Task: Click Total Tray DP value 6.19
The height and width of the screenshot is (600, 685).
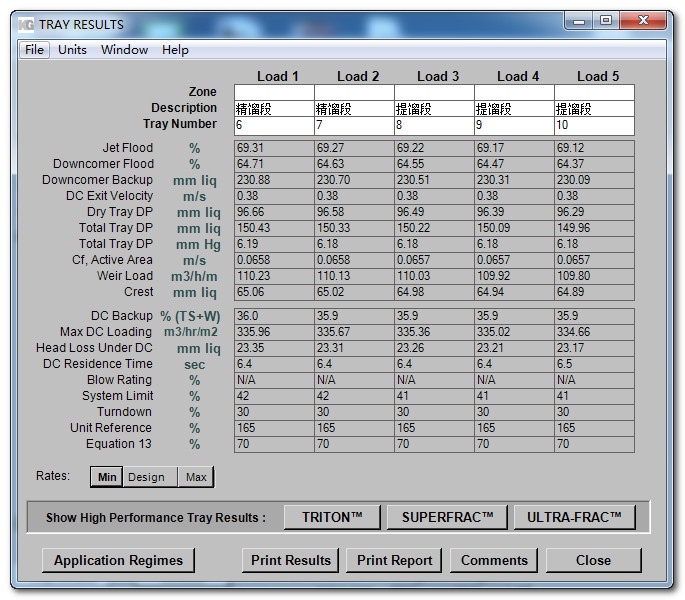Action: click(274, 244)
